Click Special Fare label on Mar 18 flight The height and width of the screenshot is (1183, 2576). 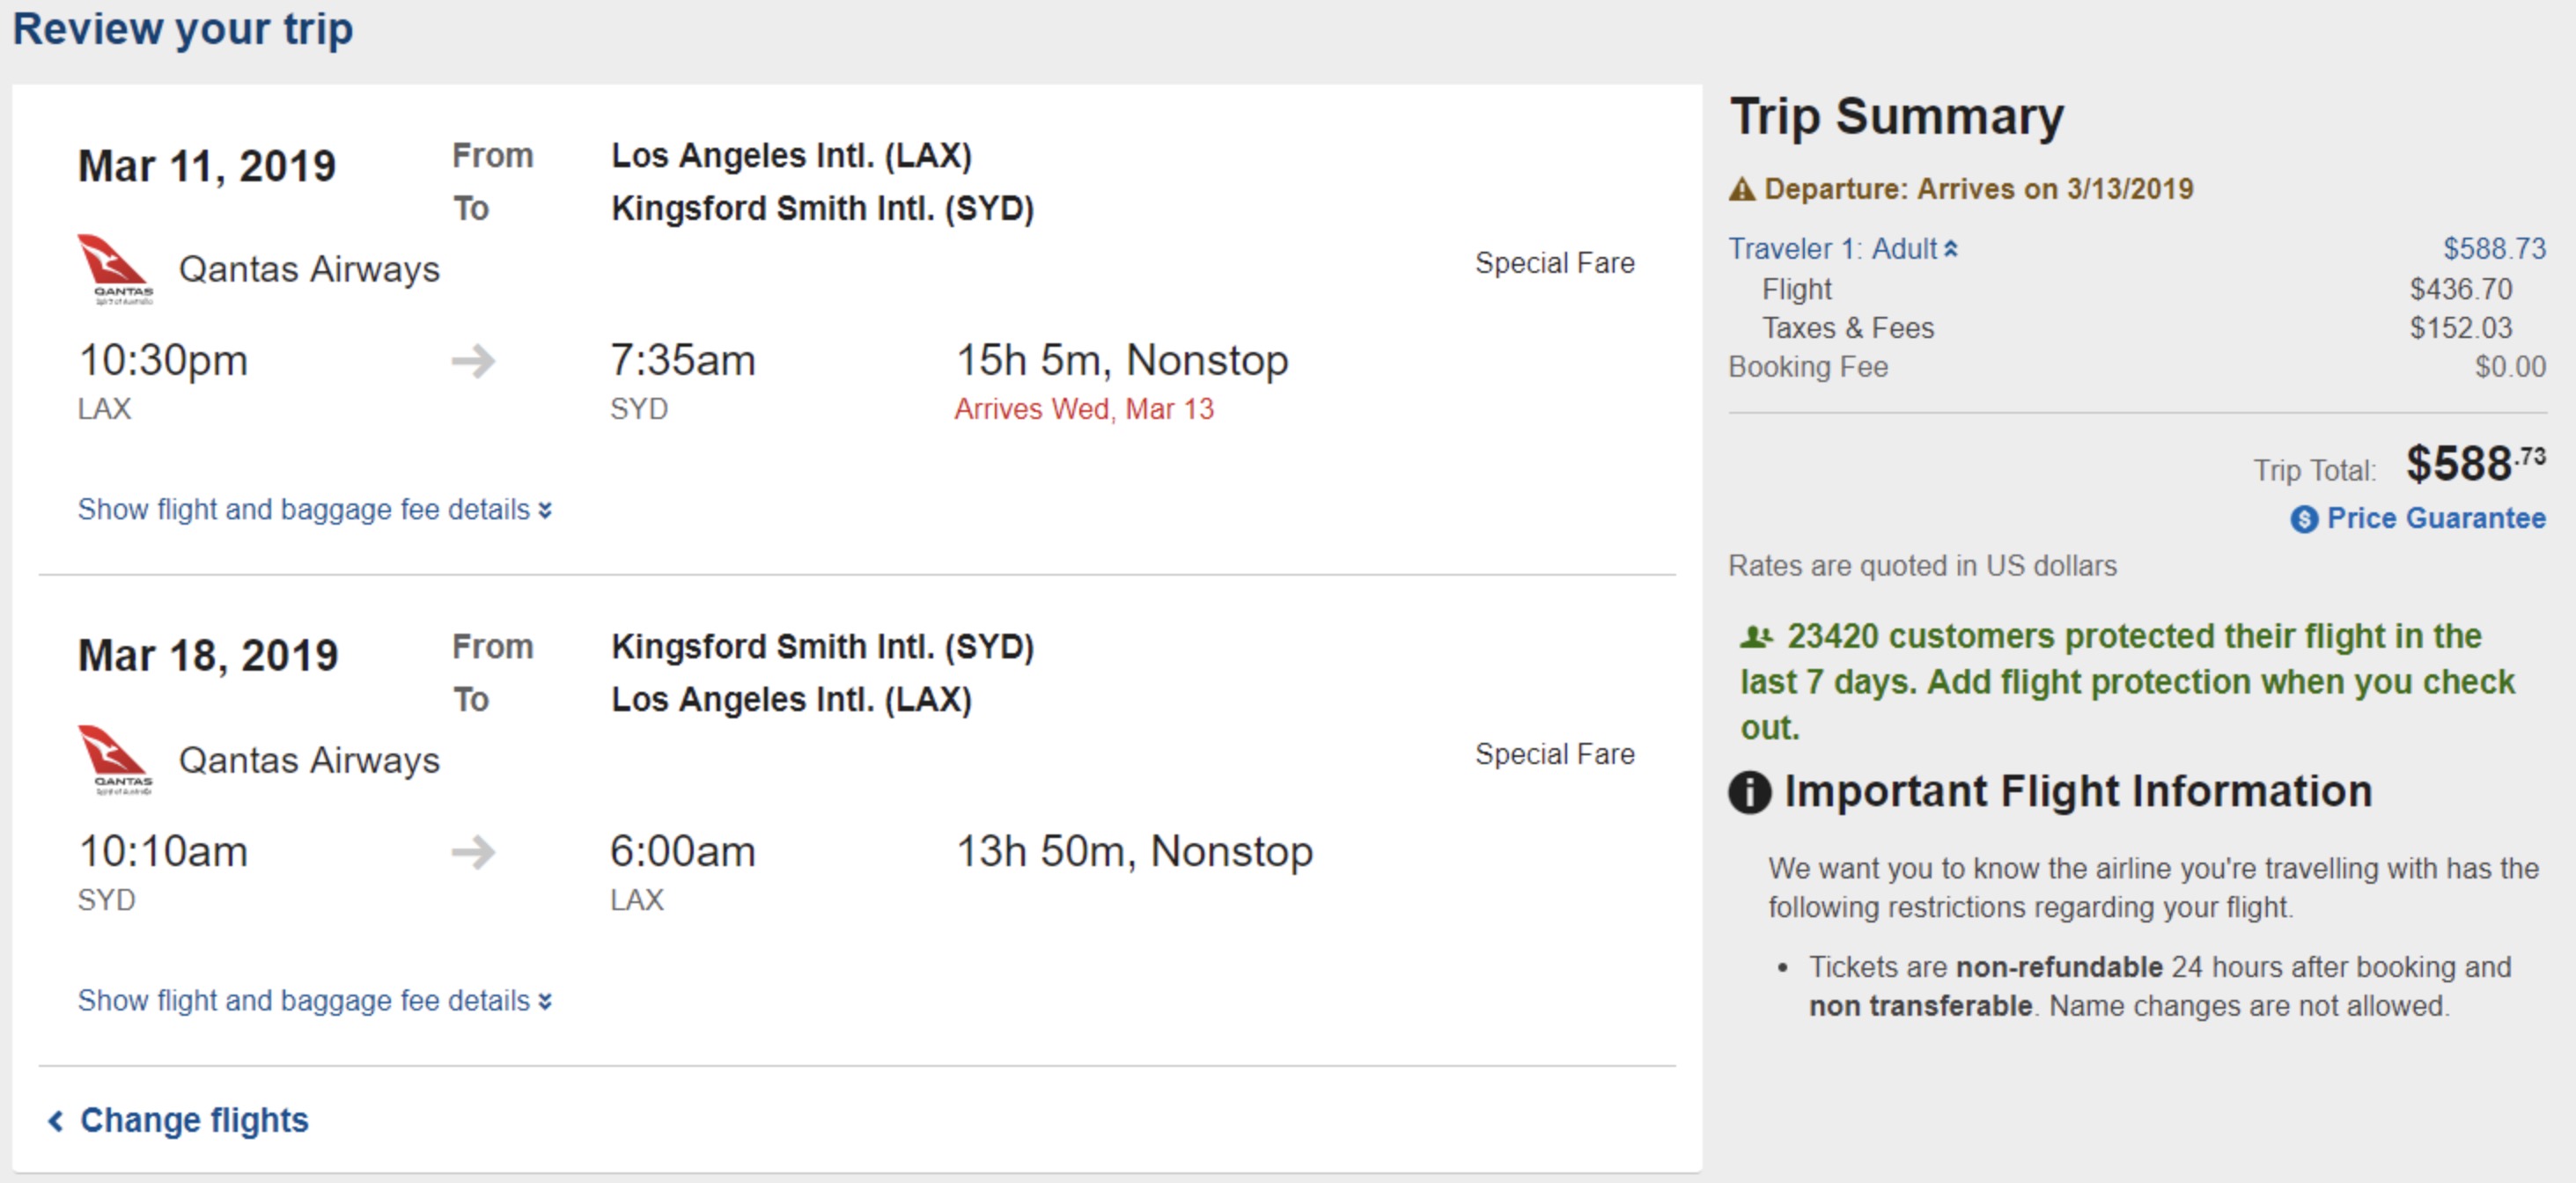1554,754
